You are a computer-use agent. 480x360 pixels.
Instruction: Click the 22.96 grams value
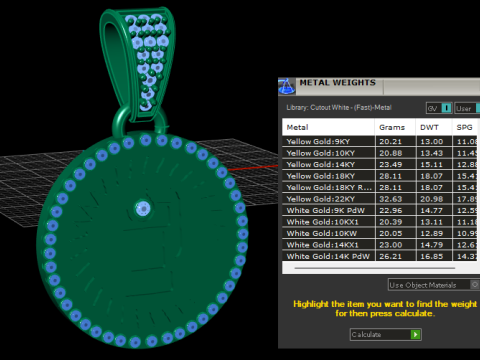(x=390, y=210)
